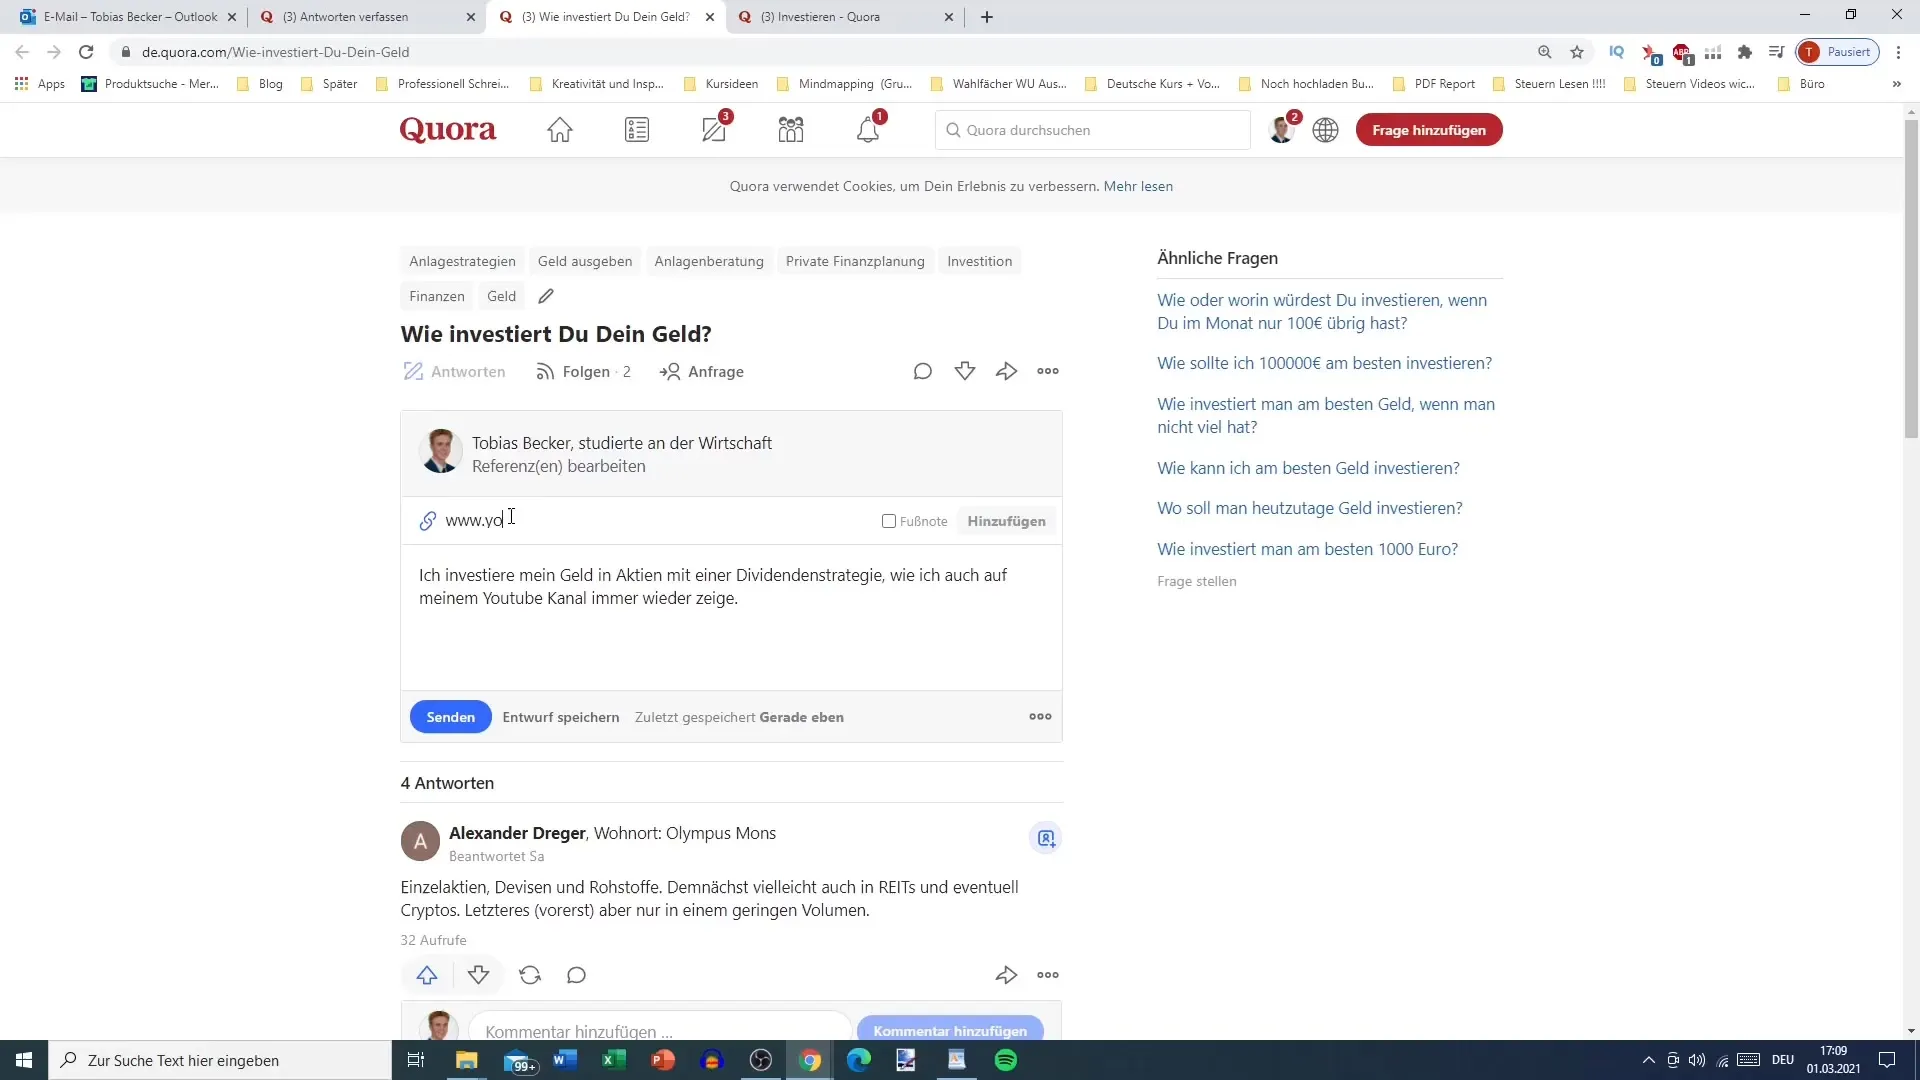This screenshot has width=1920, height=1080.
Task: Open the 'Kursideen' bookmark folder
Action: (721, 84)
